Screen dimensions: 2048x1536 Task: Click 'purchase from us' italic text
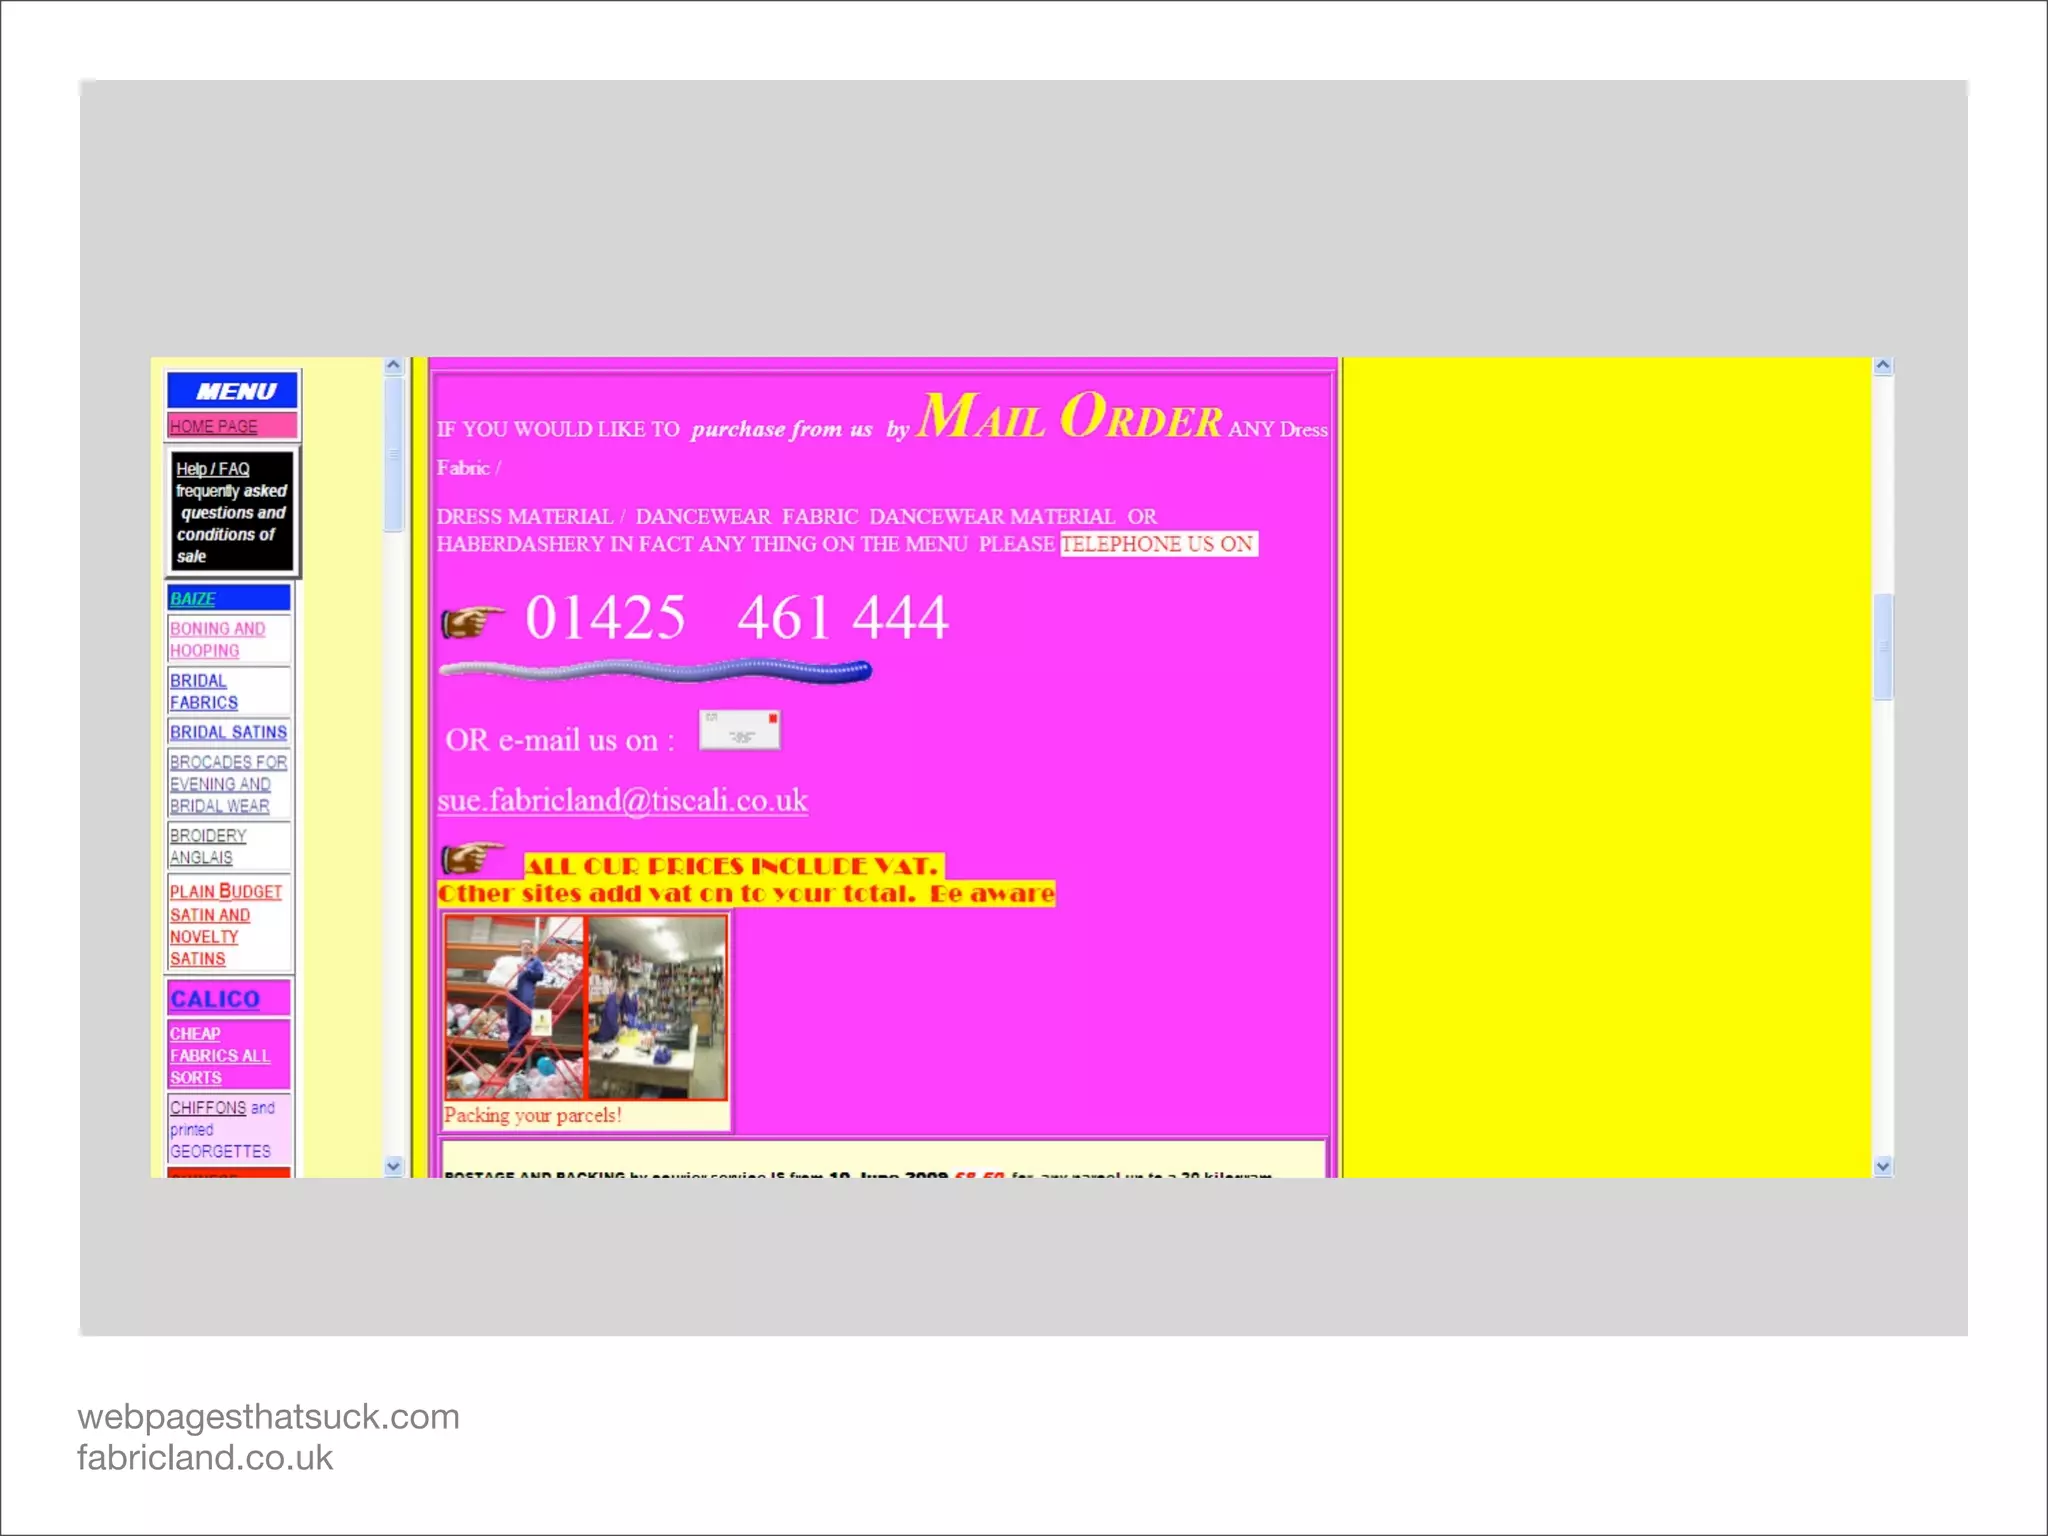(782, 429)
